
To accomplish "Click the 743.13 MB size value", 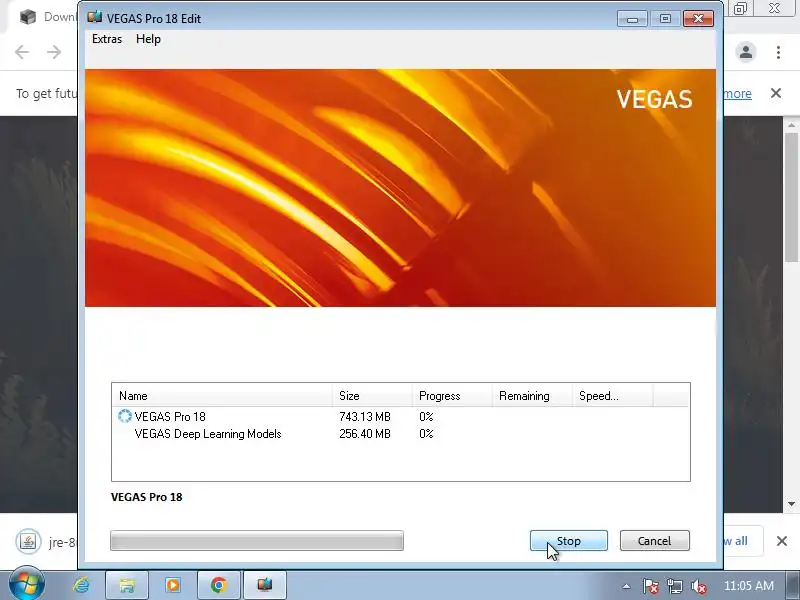I will [365, 417].
